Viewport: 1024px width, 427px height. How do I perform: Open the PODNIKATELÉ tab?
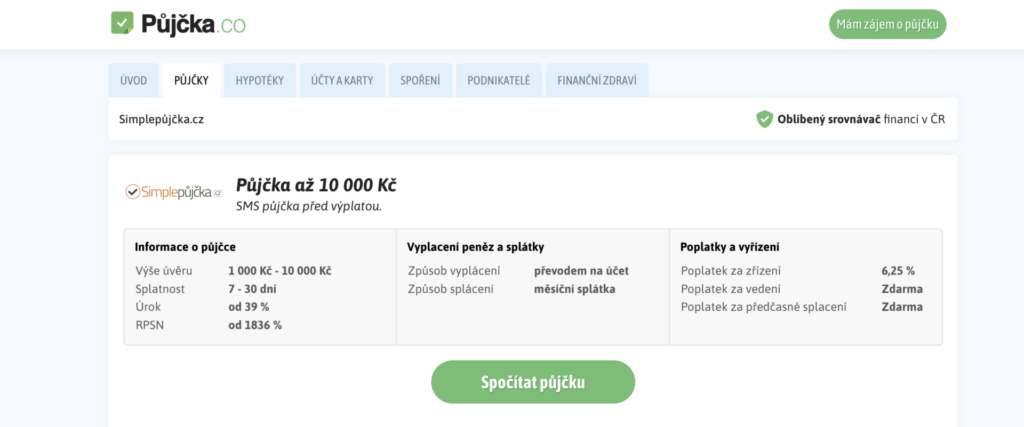tap(497, 81)
